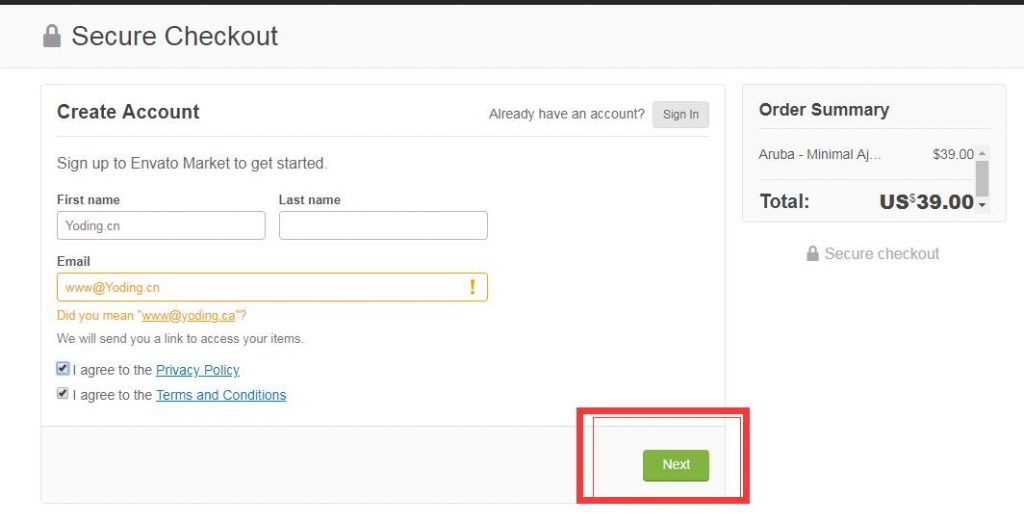Click the small lock icon under Order Summary
1024x524 pixels.
click(813, 254)
